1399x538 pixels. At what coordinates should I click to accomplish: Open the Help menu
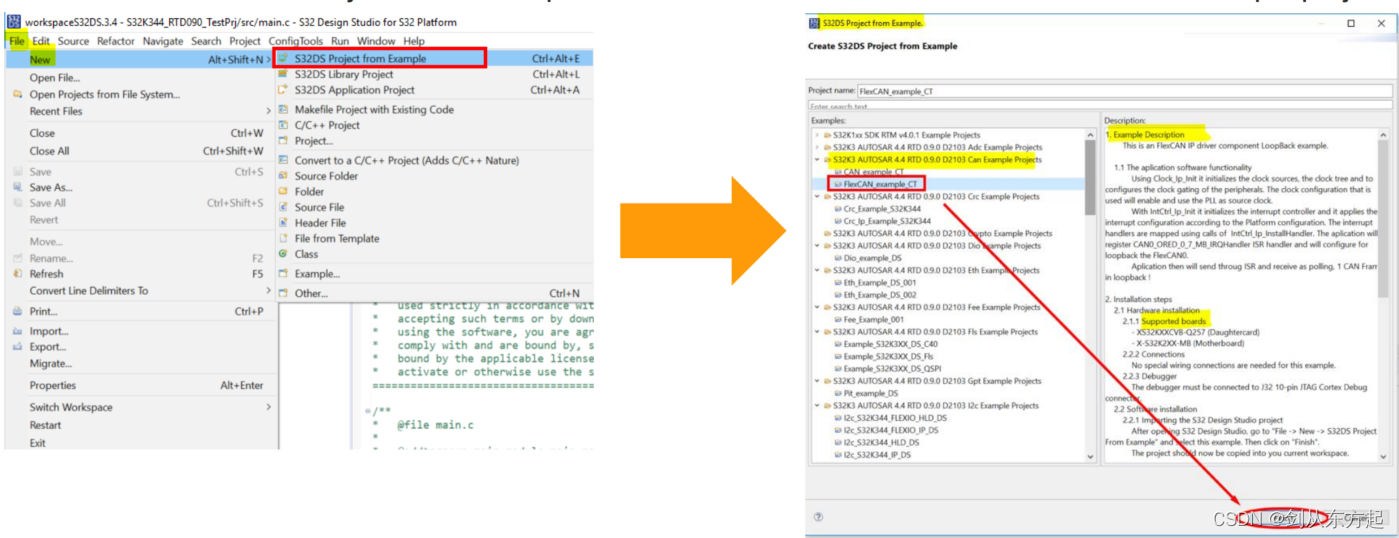coord(414,41)
